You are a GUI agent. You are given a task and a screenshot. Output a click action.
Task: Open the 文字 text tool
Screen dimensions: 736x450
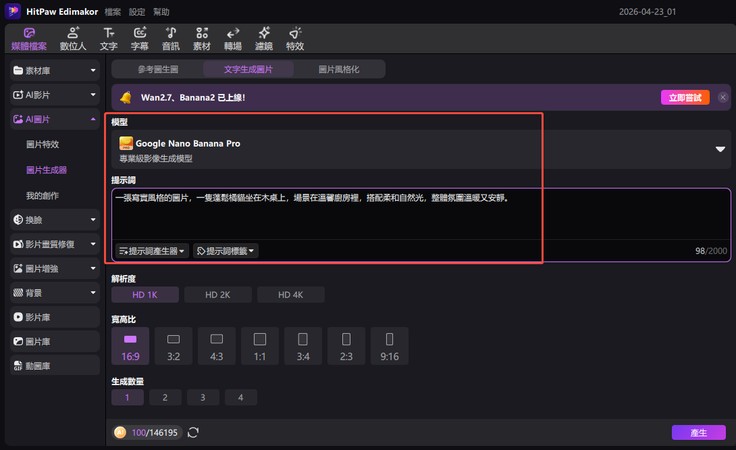pos(108,39)
